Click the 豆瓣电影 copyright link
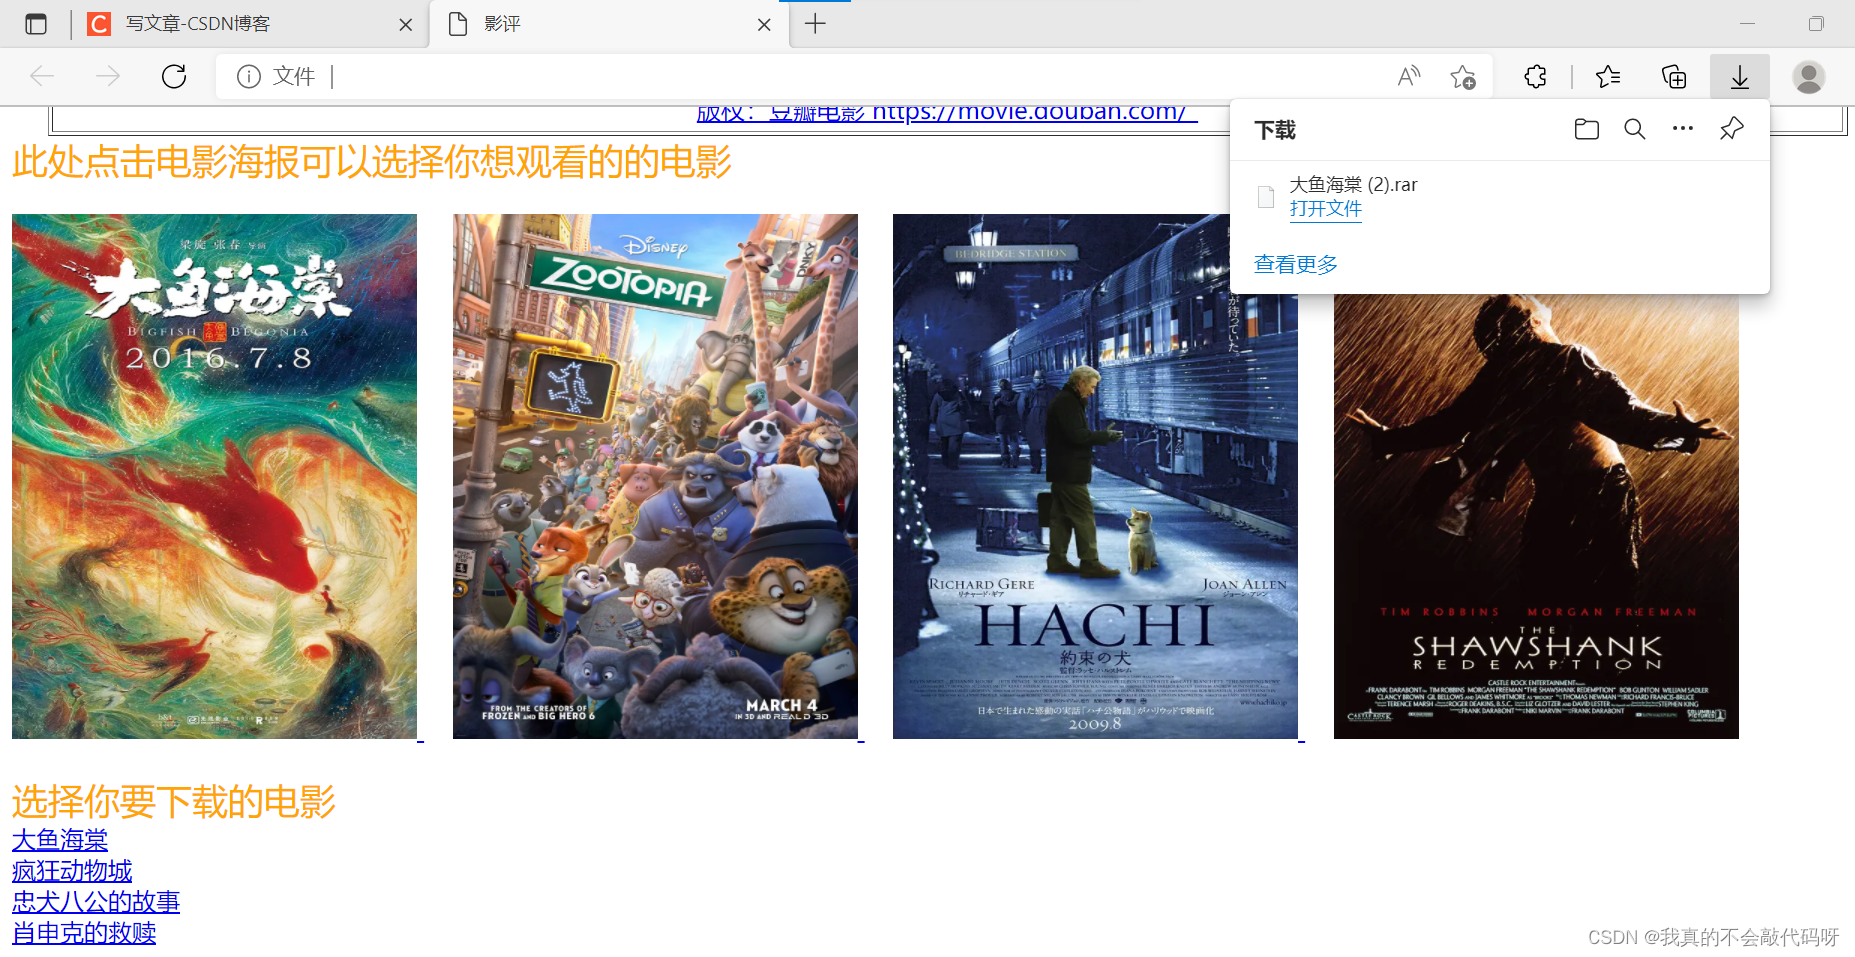Viewport: 1855px width, 957px height. click(946, 113)
